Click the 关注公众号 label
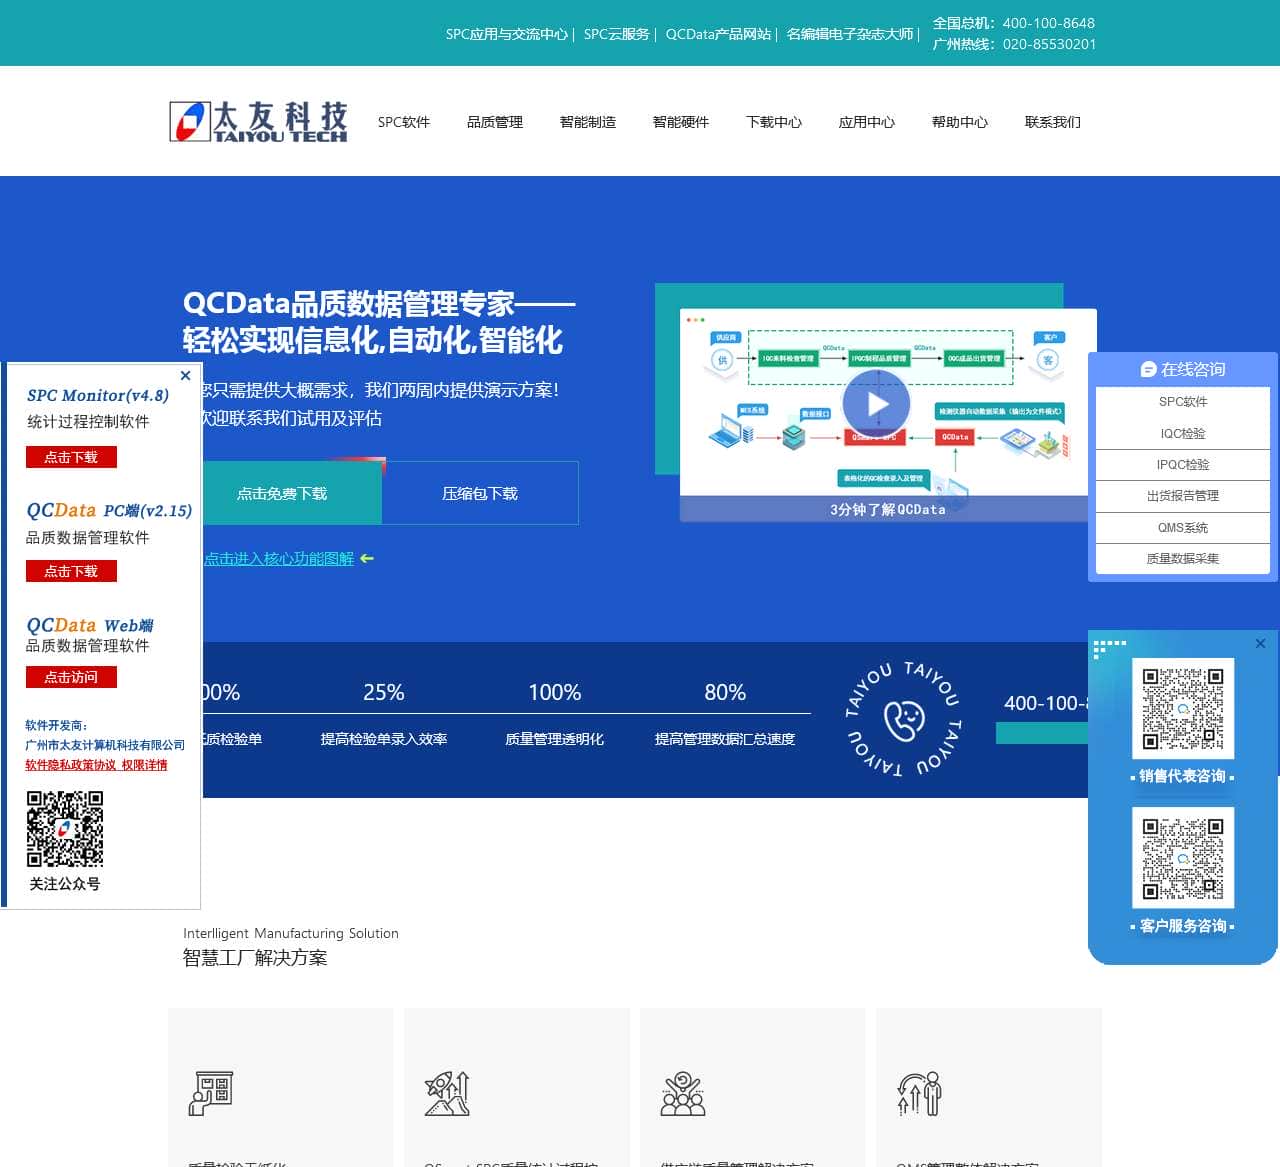Viewport: 1280px width, 1167px height. click(x=65, y=884)
